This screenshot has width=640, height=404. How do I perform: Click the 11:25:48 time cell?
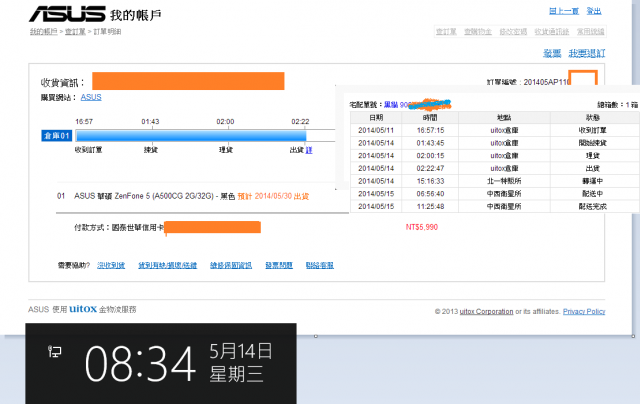[430, 206]
